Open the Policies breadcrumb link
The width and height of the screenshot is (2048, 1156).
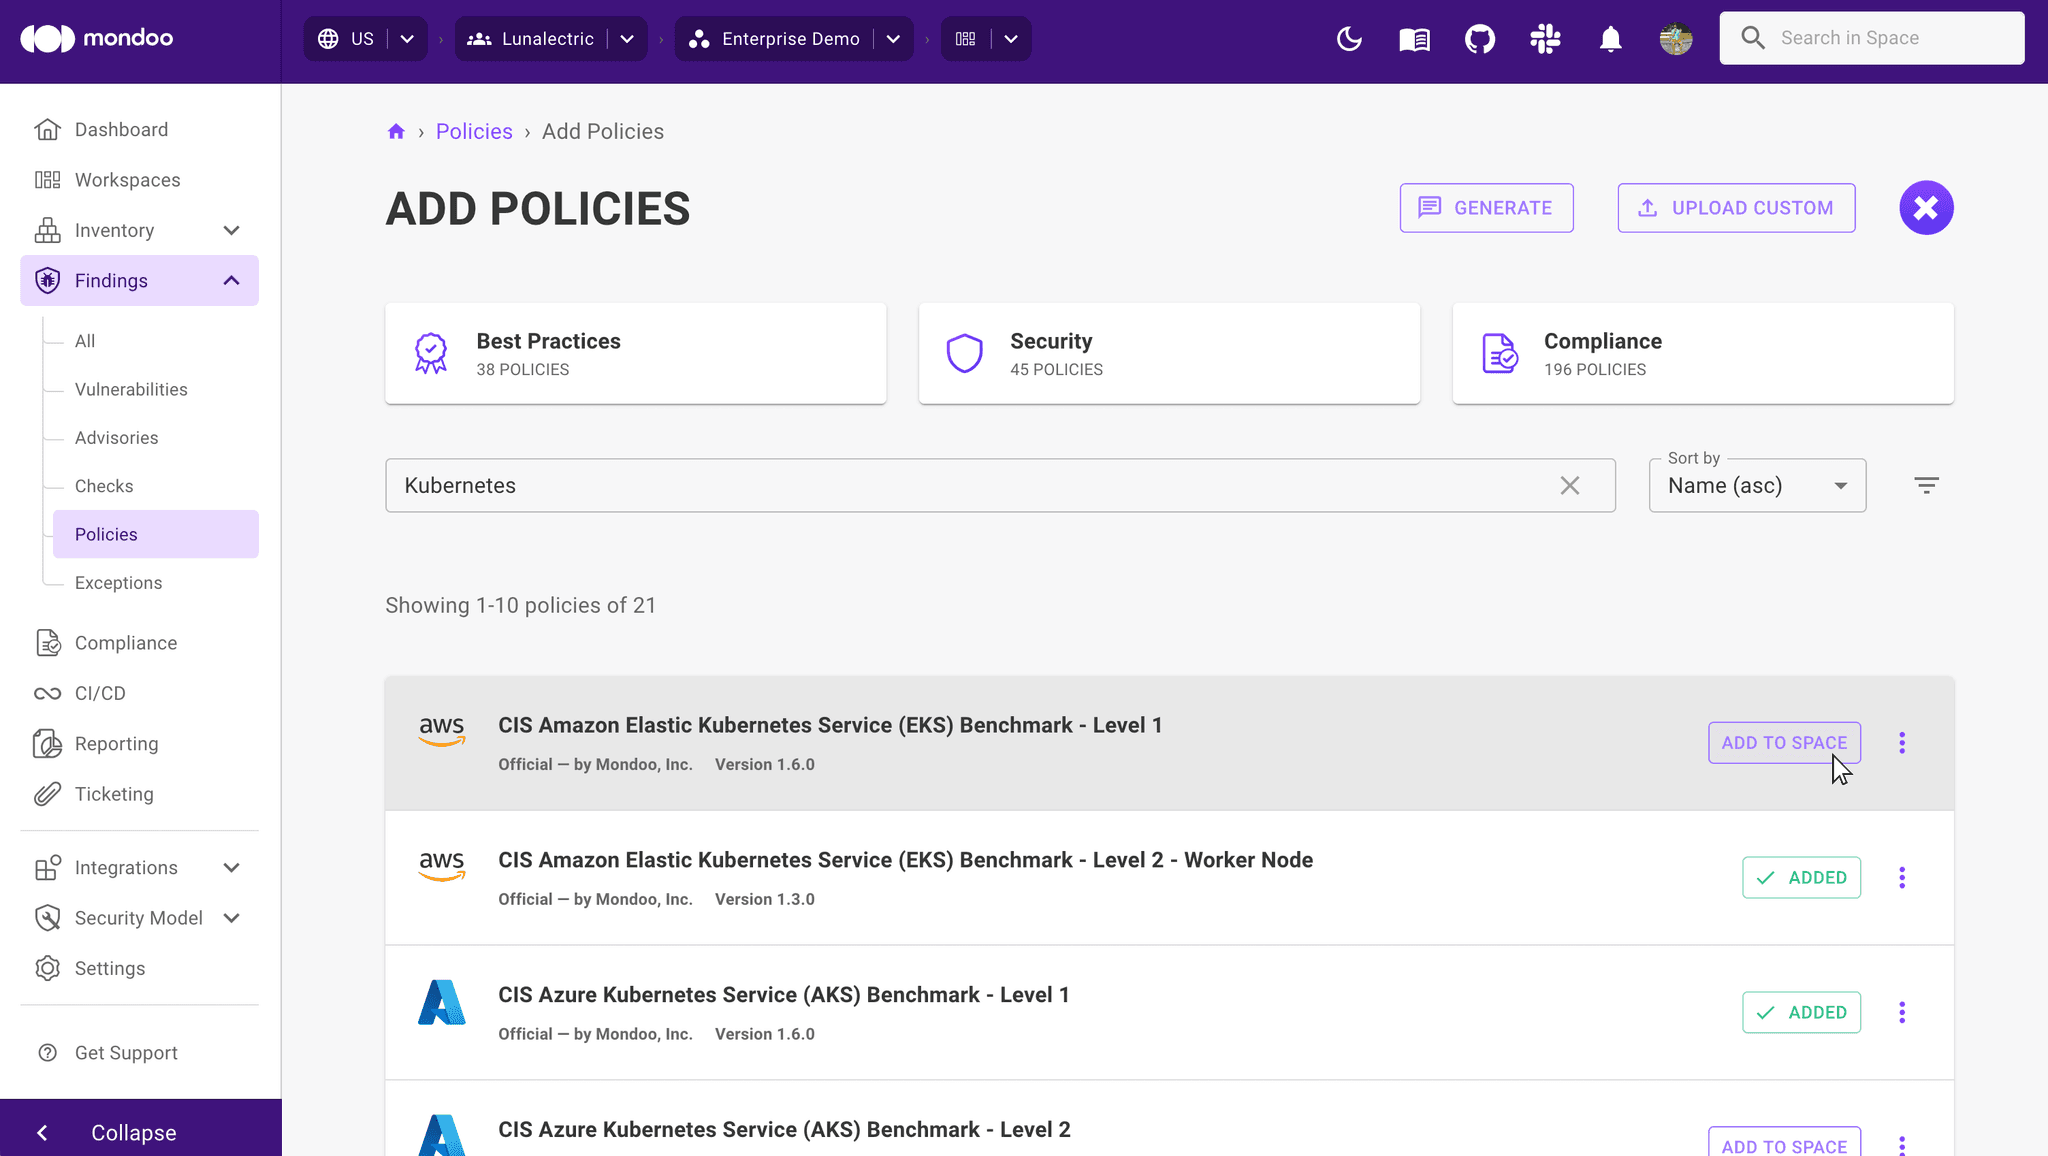coord(474,131)
